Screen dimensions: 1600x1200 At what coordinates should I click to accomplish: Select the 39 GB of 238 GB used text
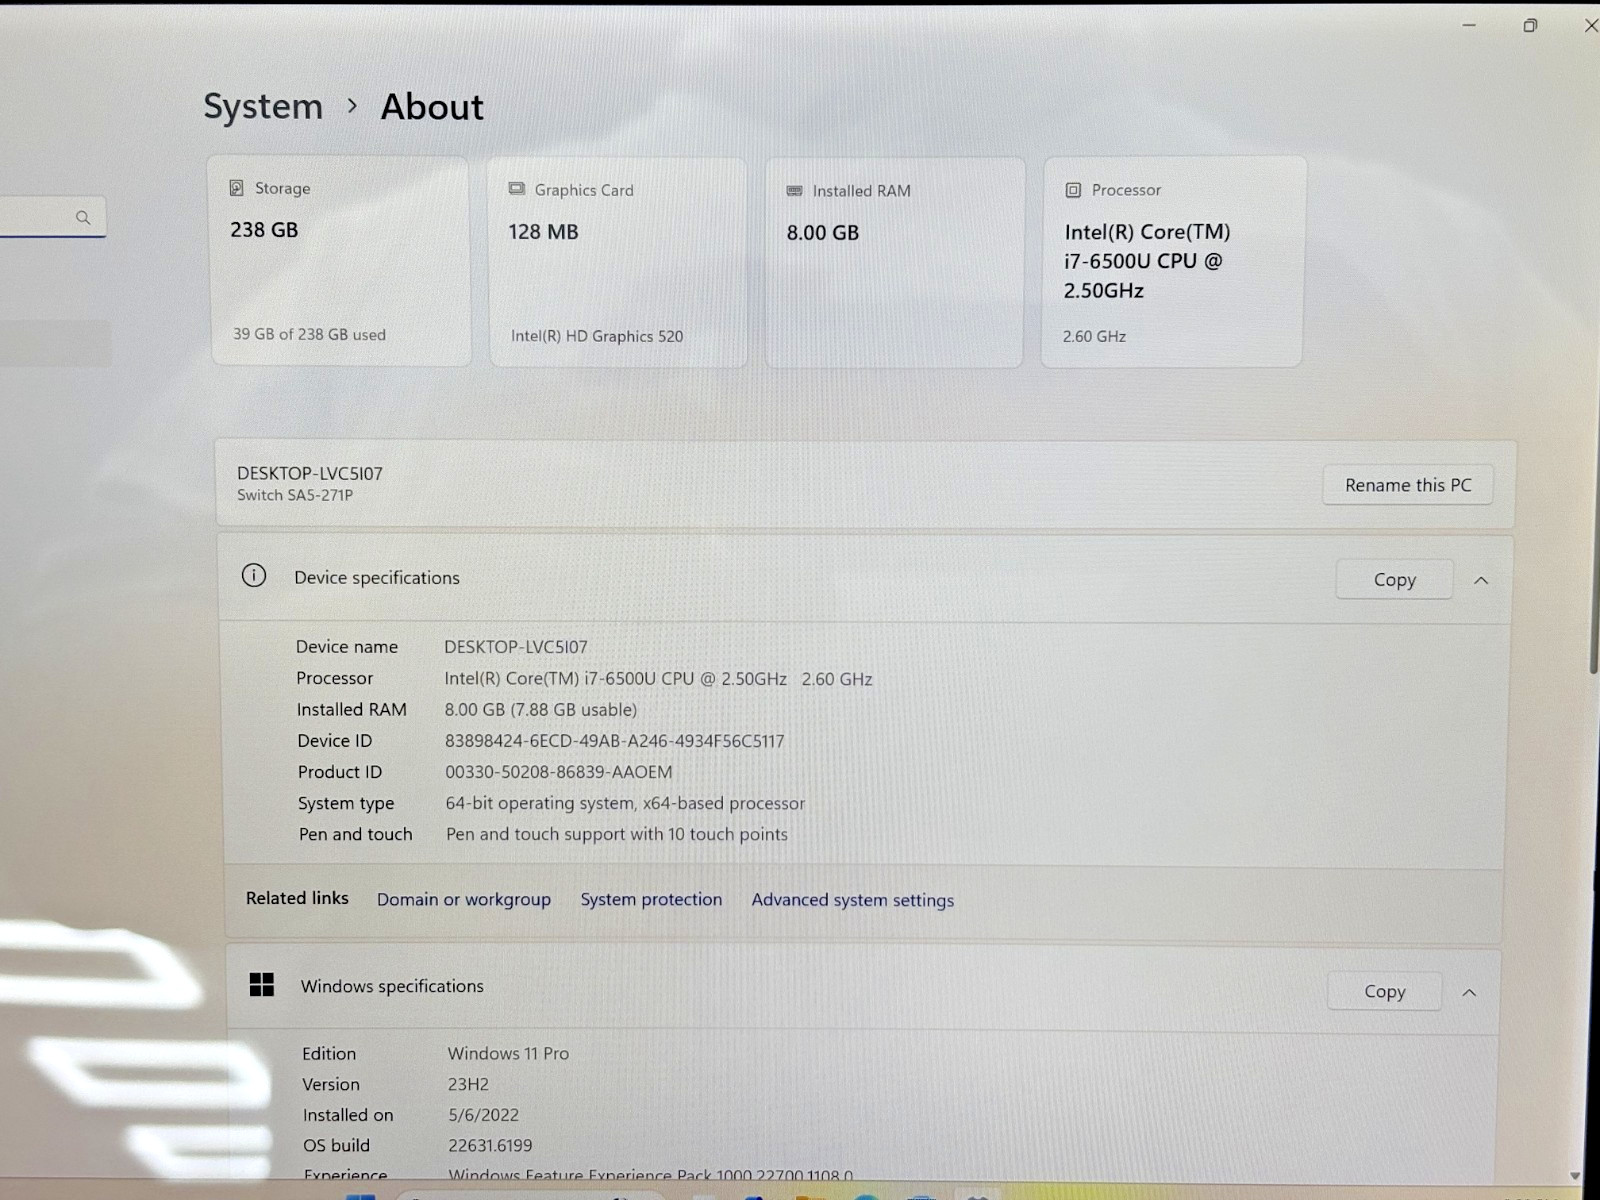309,334
